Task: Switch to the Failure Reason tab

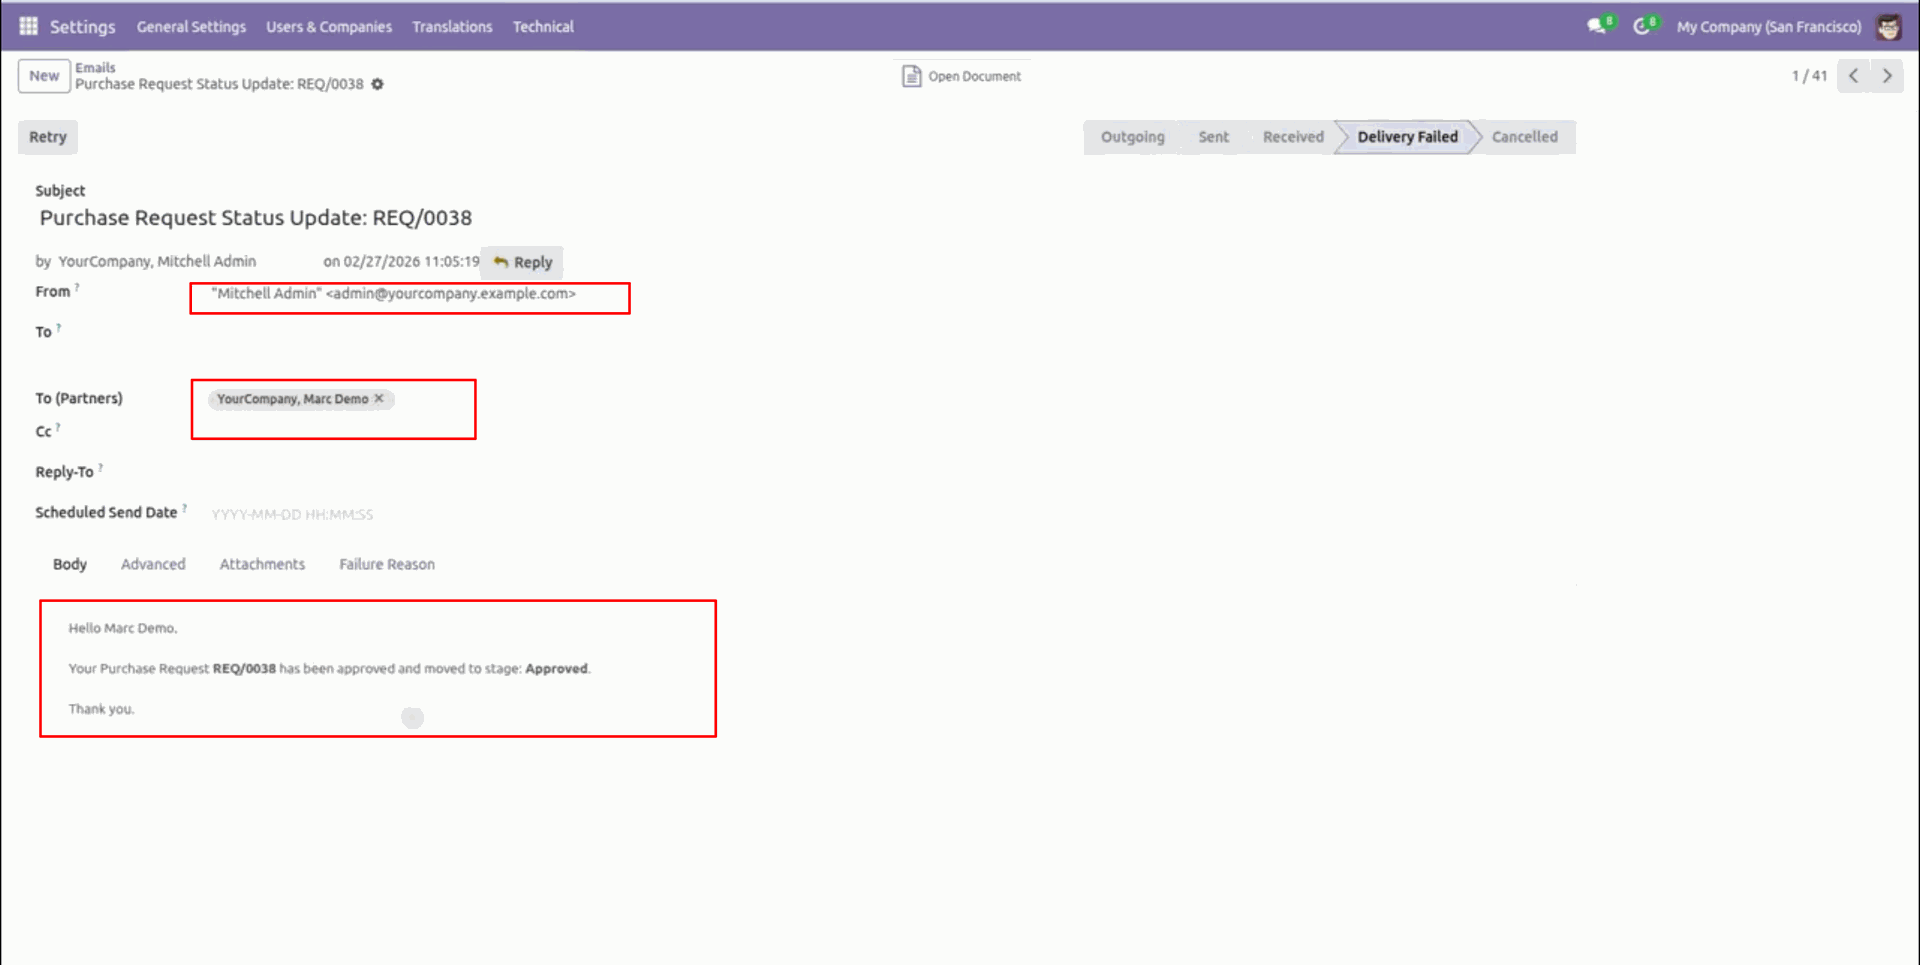Action: [x=387, y=564]
